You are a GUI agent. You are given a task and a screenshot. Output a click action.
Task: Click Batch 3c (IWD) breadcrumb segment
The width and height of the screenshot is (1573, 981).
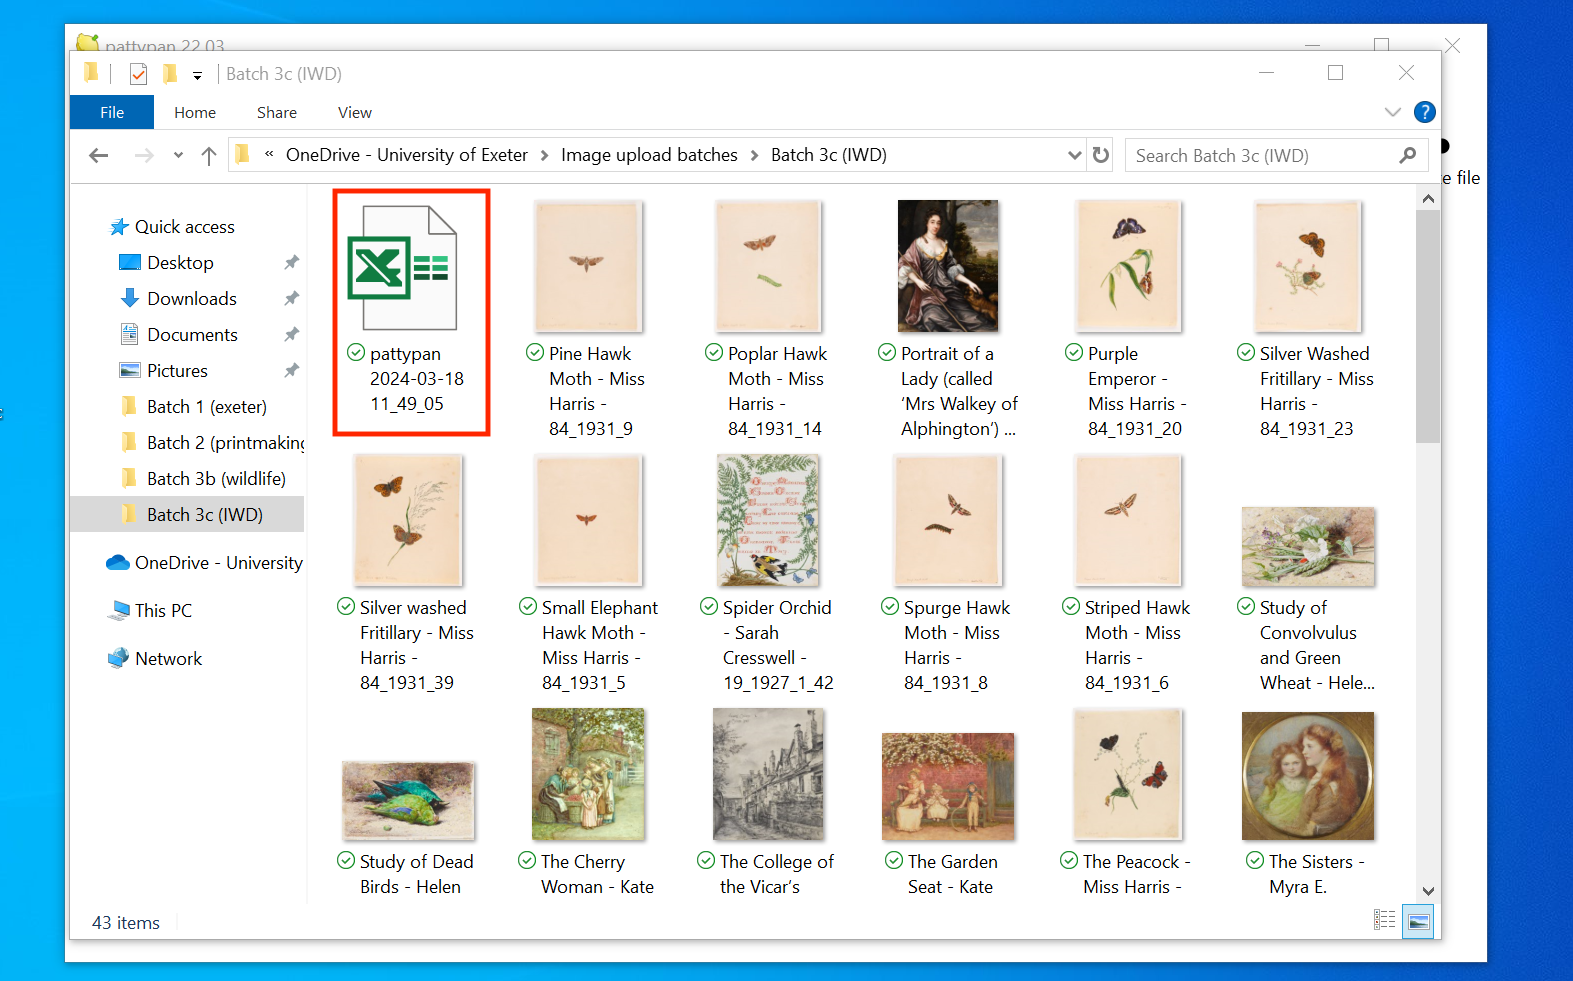point(829,155)
